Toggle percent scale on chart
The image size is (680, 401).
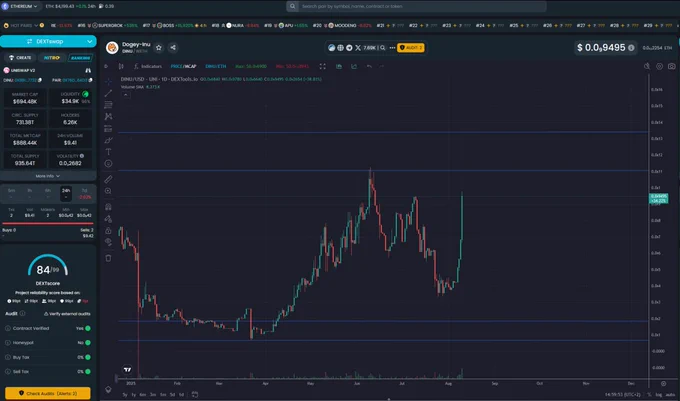coord(649,394)
